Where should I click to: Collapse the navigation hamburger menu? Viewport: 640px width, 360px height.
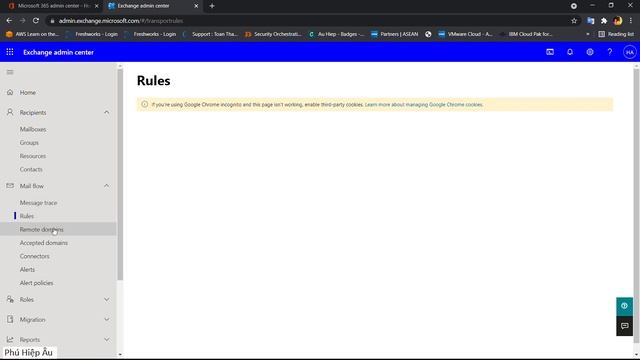tap(10, 72)
